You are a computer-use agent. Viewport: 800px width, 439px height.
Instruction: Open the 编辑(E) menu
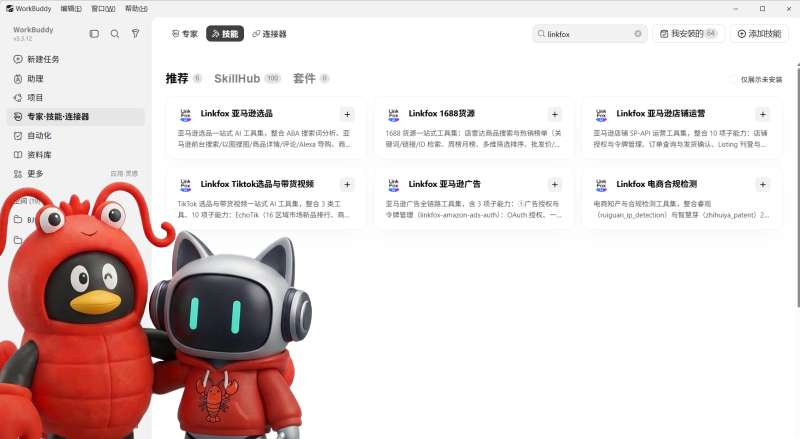pyautogui.click(x=71, y=9)
